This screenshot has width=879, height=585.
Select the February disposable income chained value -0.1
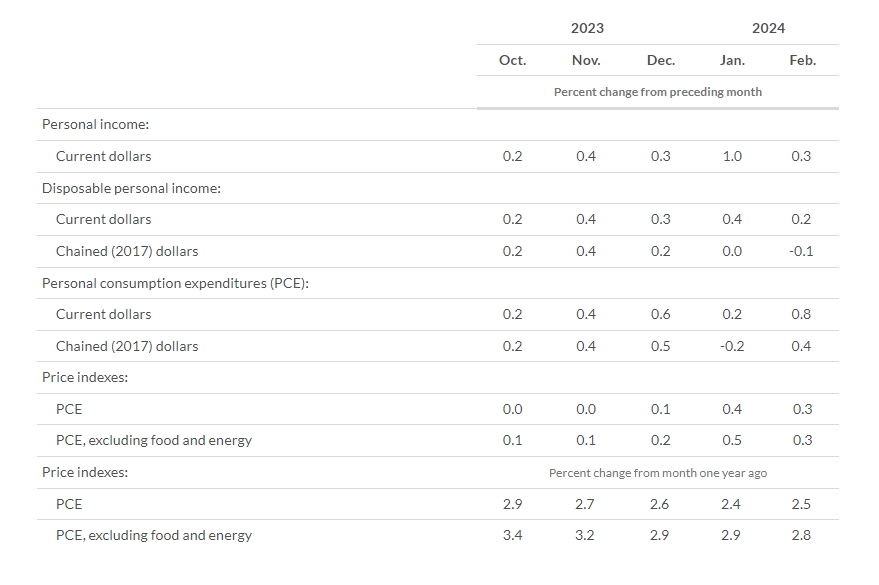coord(800,251)
